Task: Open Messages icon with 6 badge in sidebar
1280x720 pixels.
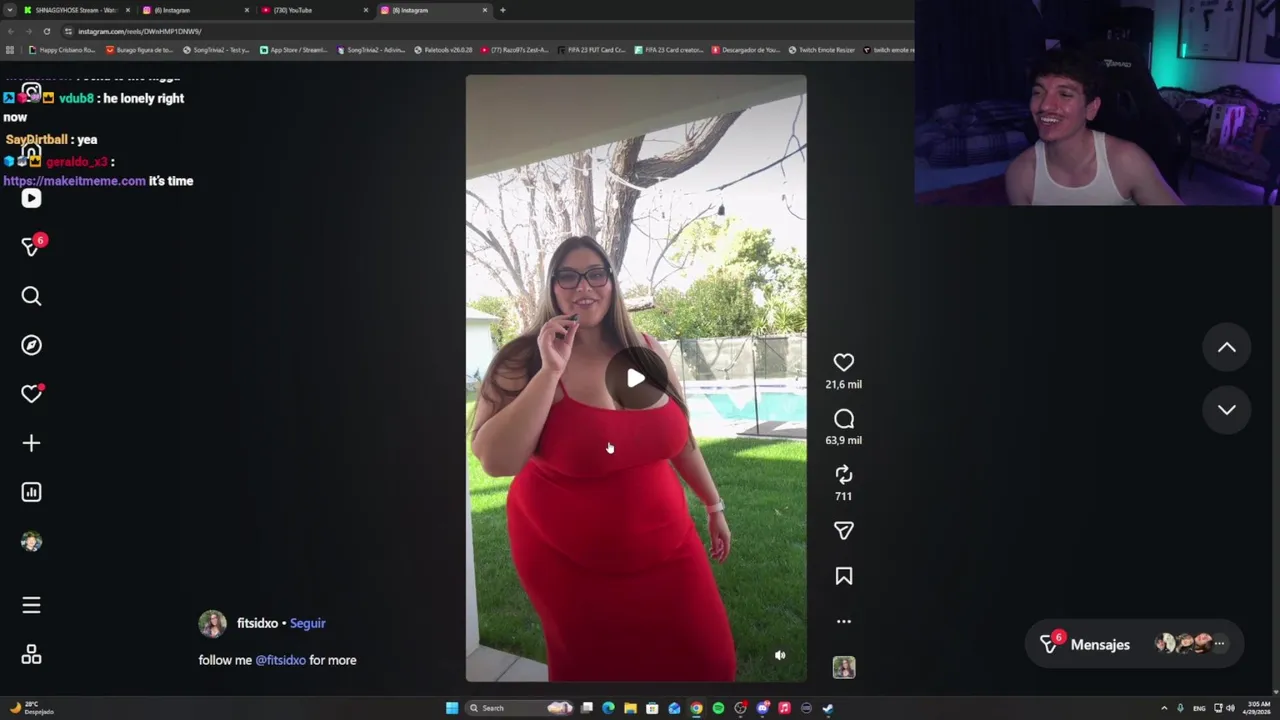Action: click(x=33, y=245)
